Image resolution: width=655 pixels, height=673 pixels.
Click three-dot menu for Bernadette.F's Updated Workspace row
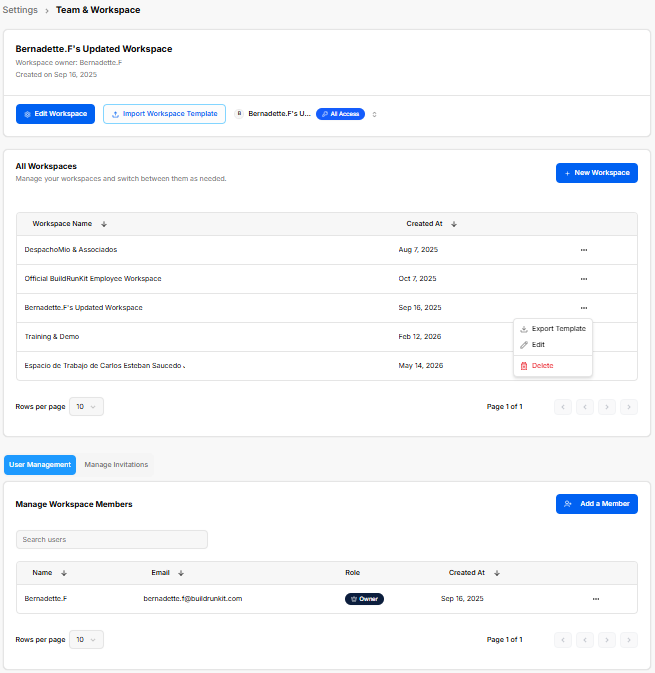(584, 308)
